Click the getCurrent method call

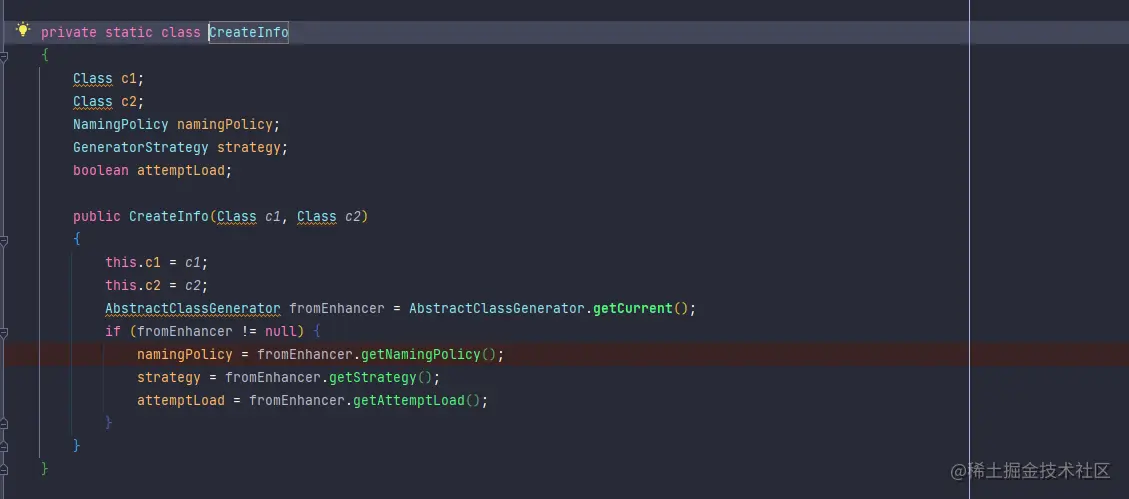[632, 309]
